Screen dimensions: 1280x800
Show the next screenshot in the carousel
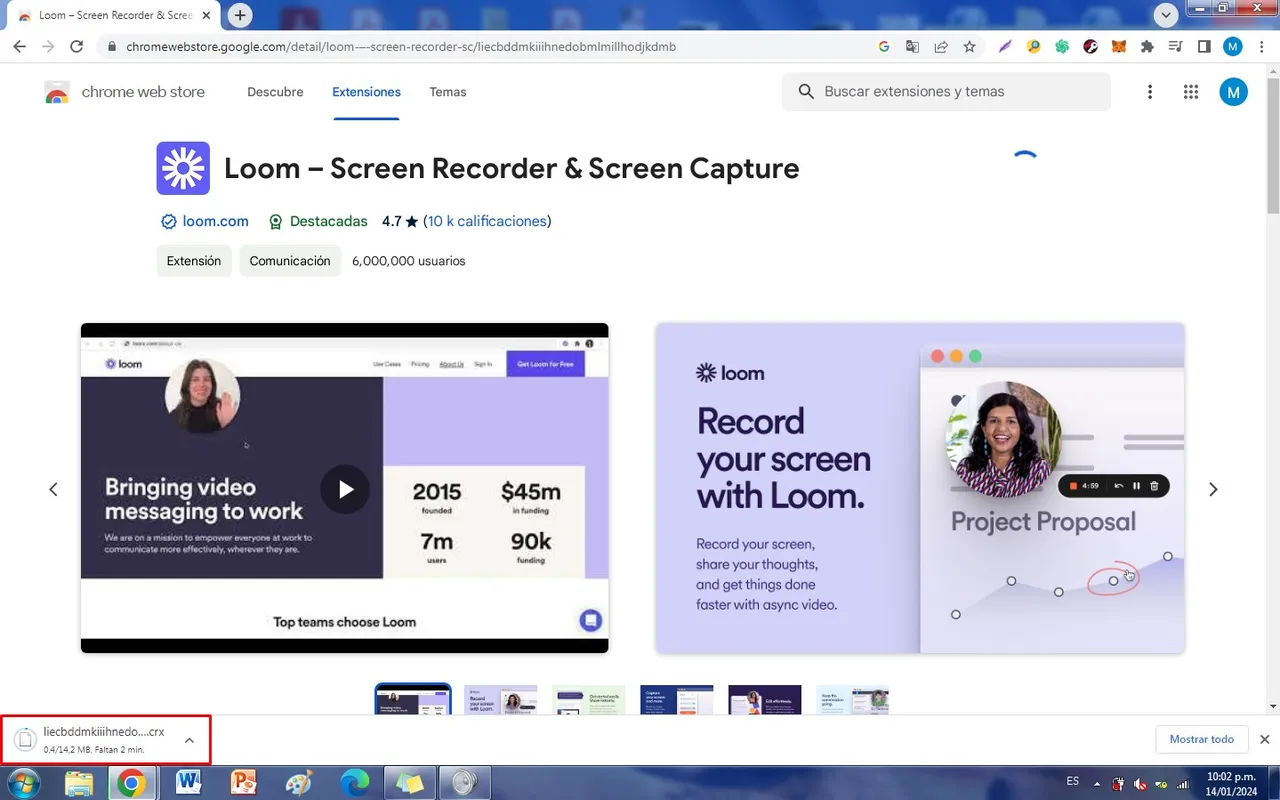coord(1213,489)
